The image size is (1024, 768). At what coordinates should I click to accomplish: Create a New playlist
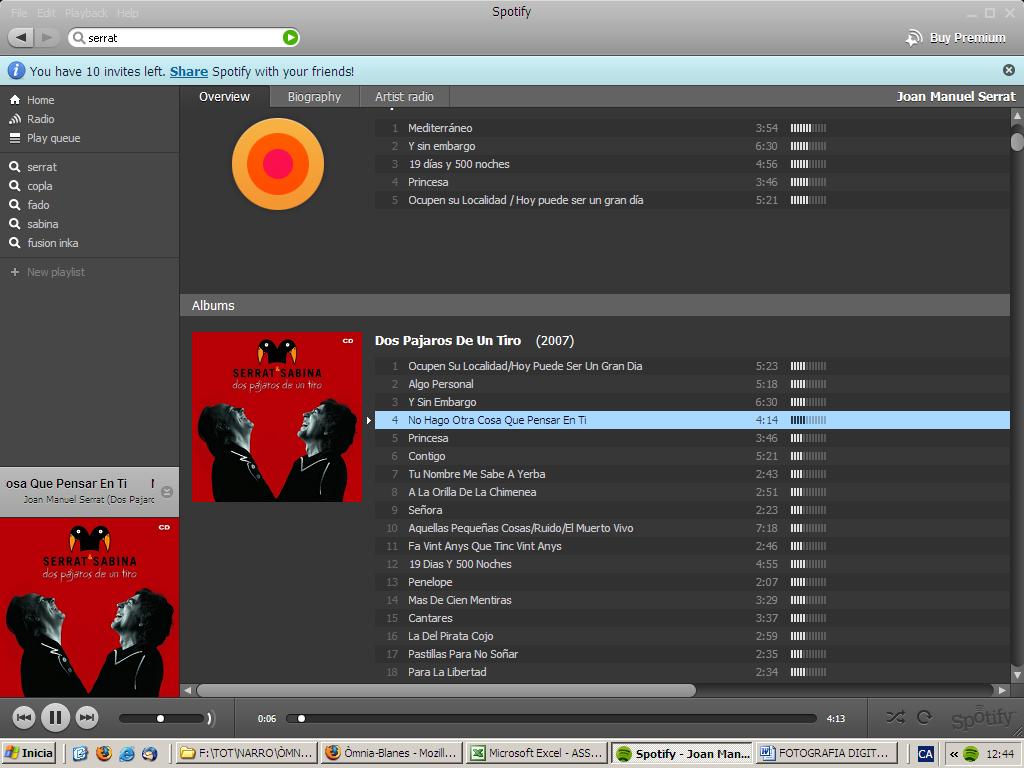pyautogui.click(x=56, y=272)
